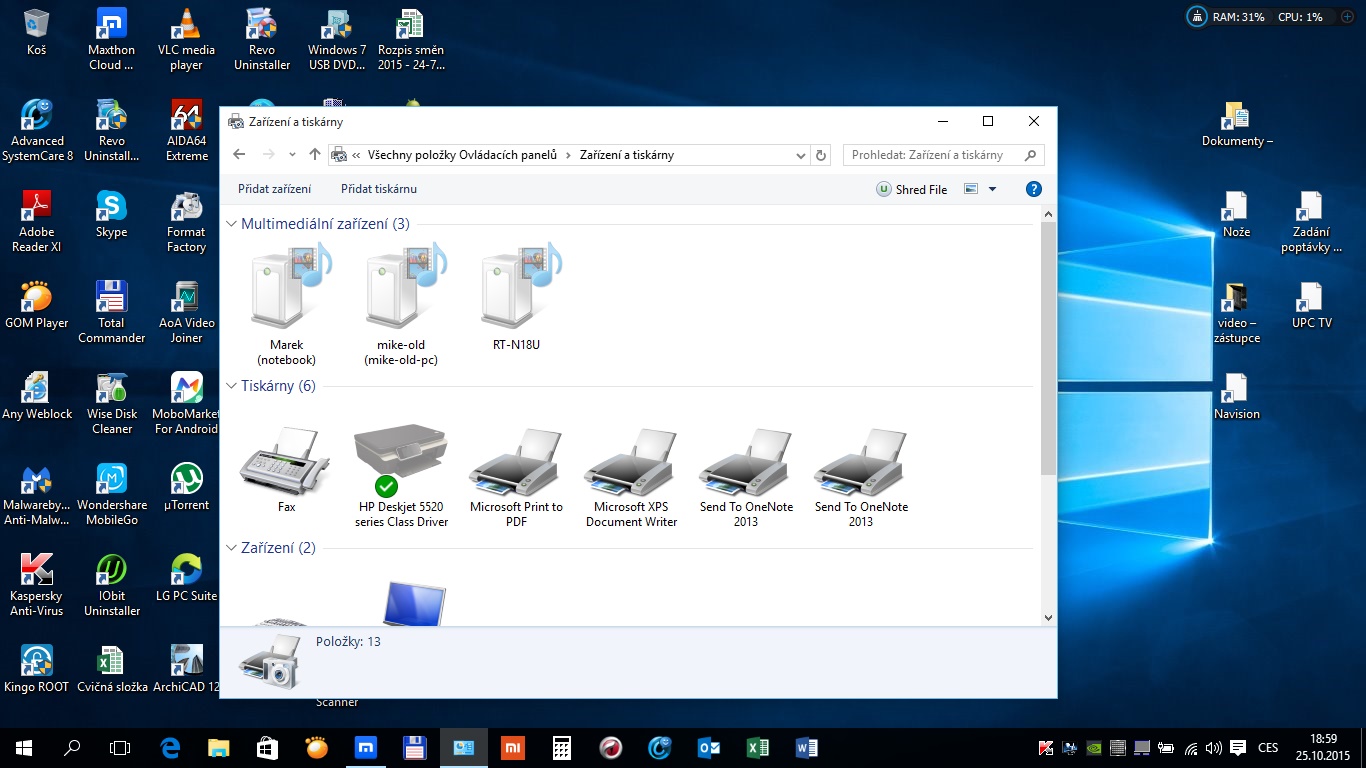
Task: Open the view options dropdown arrow
Action: (x=992, y=189)
